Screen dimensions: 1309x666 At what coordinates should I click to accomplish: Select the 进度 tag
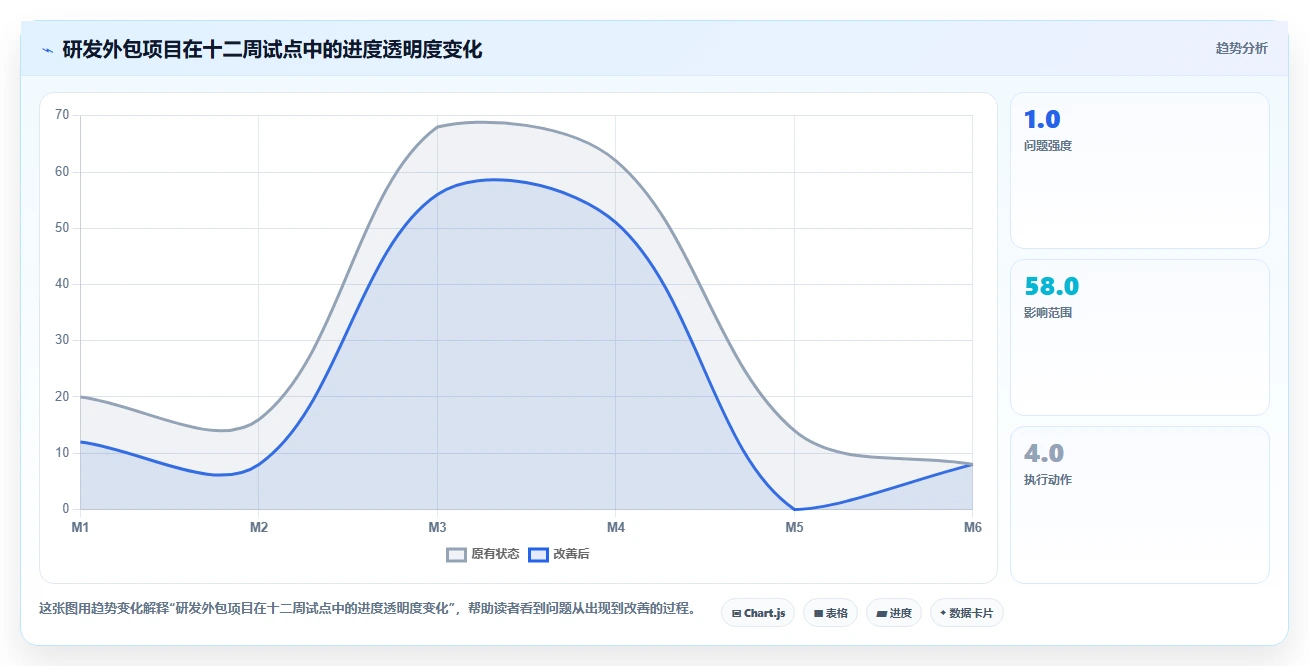click(x=894, y=613)
